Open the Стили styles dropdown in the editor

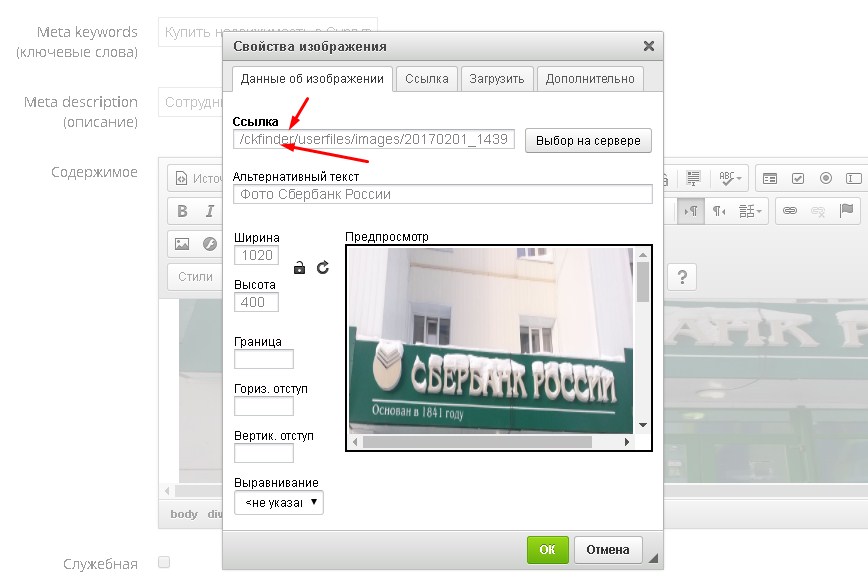(195, 276)
